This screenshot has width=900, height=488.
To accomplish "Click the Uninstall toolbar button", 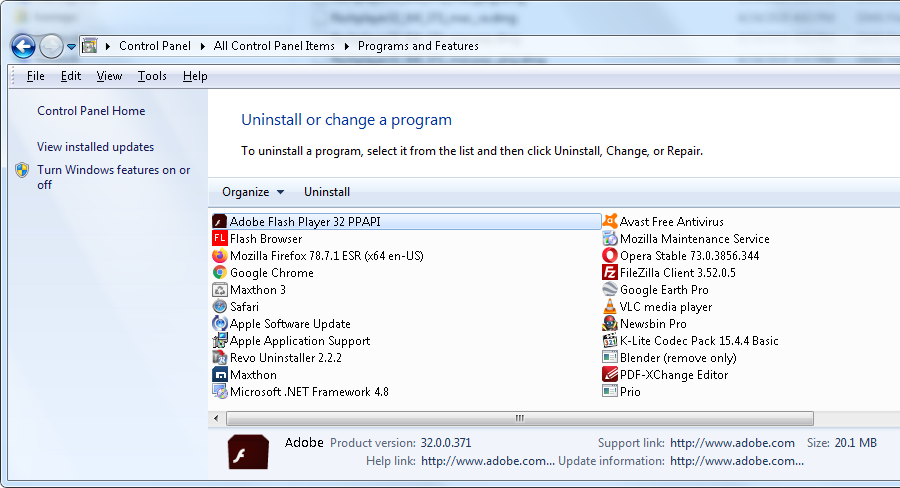I will point(327,192).
